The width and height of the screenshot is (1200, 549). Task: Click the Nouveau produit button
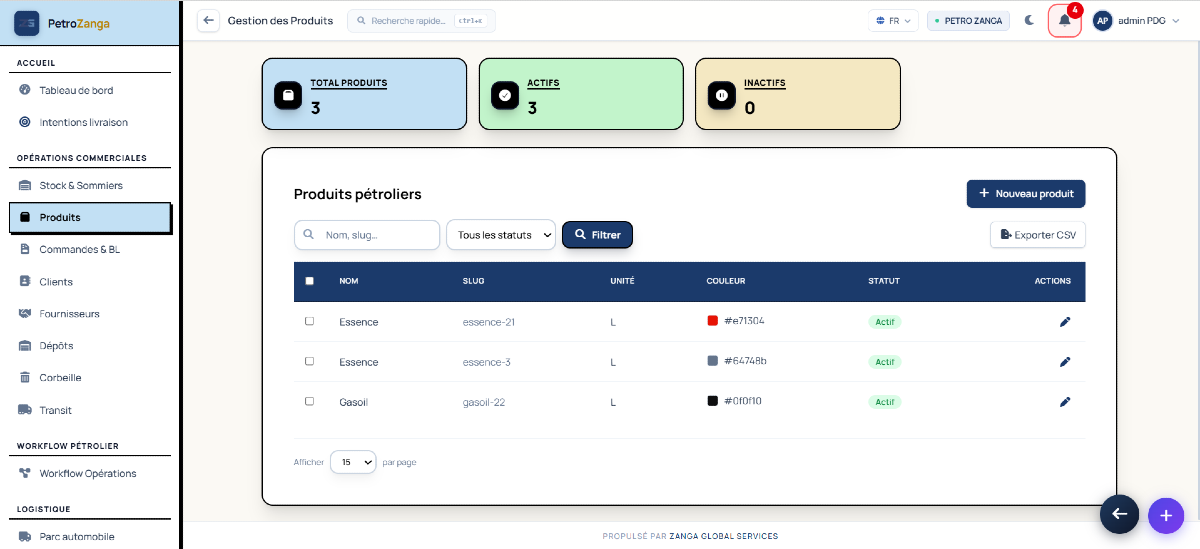[1026, 194]
